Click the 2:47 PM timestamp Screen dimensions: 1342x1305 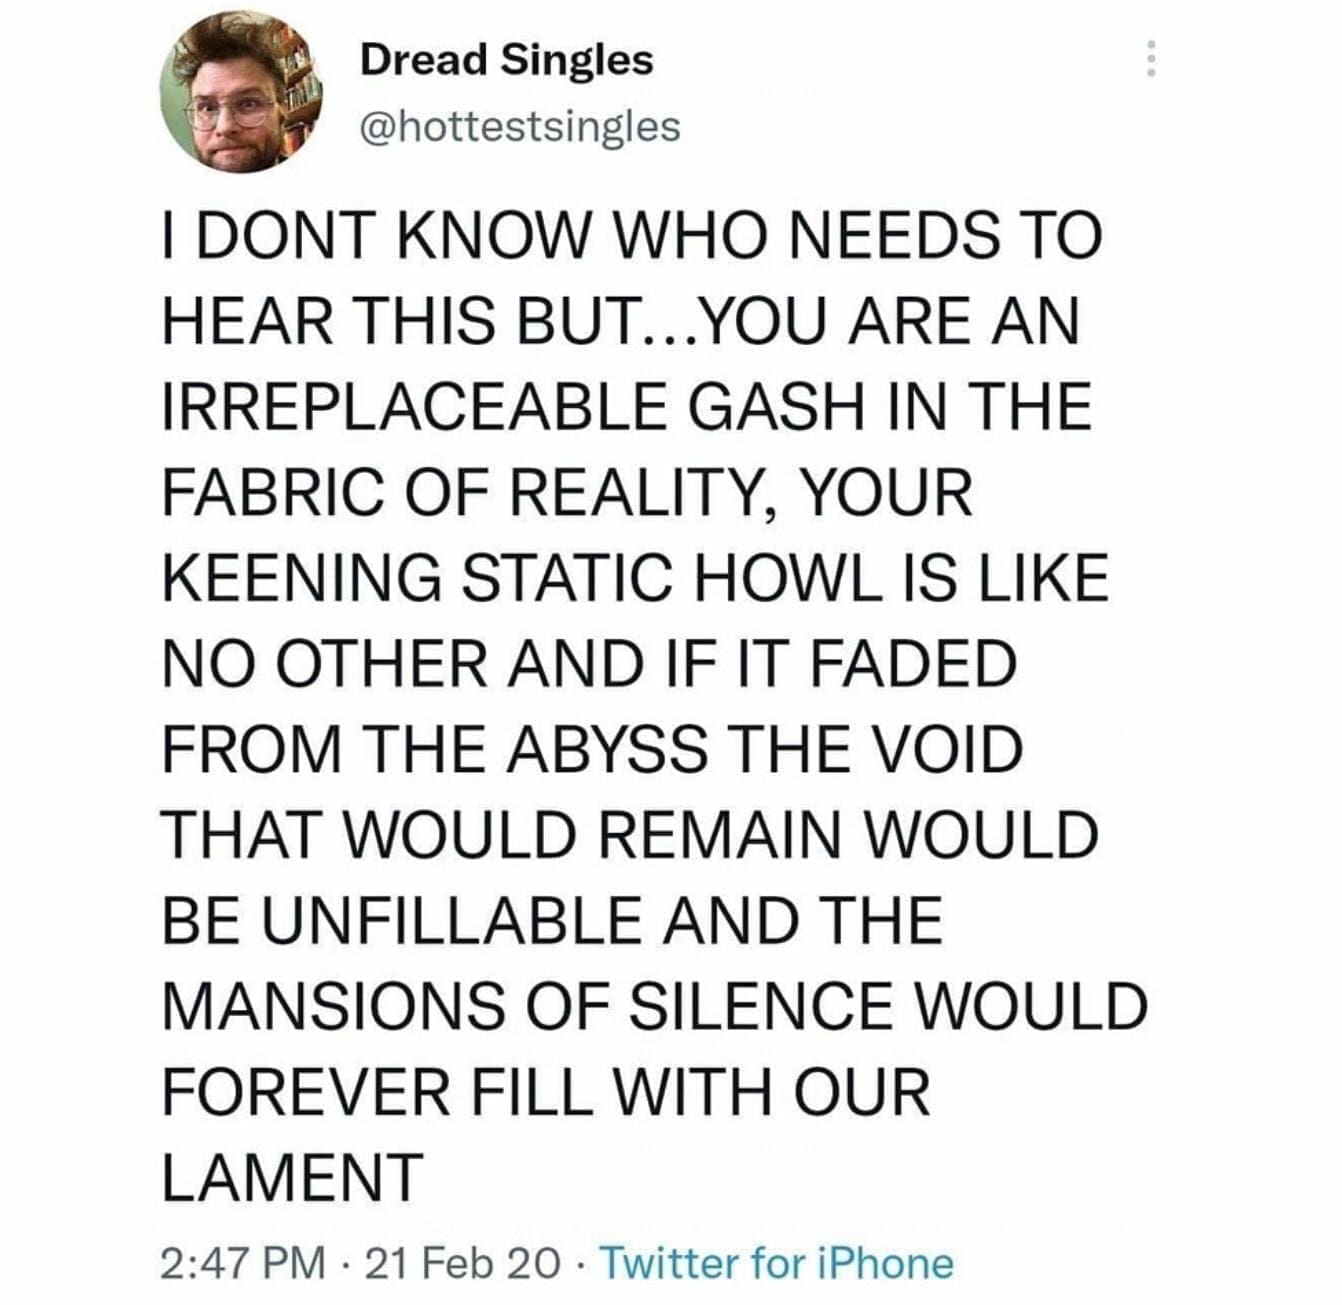coord(243,1263)
